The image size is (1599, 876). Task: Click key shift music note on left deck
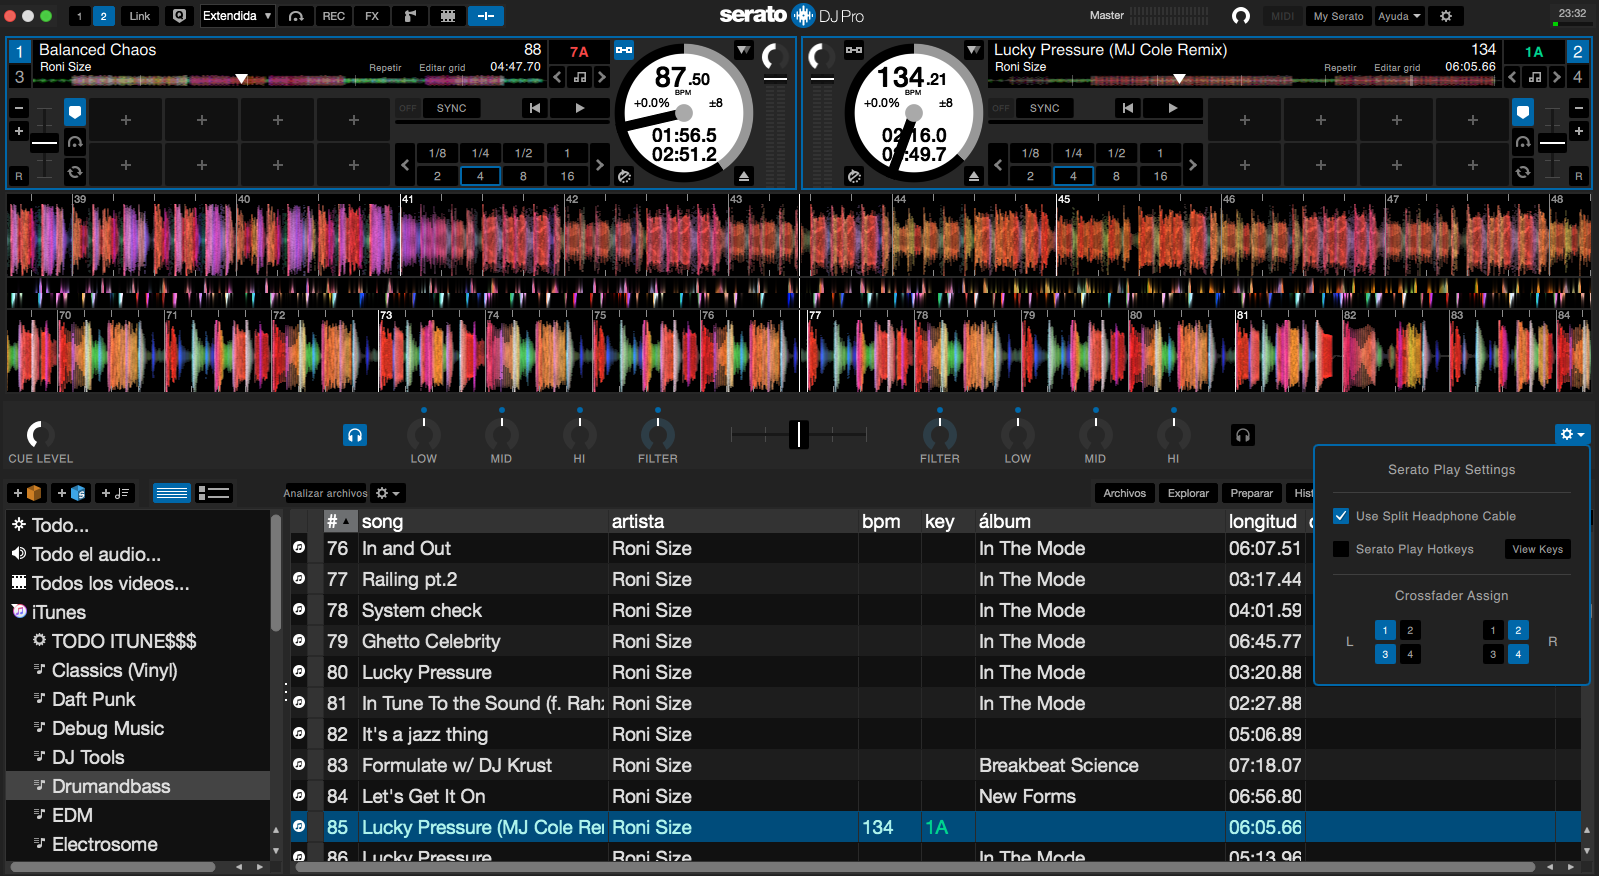coord(580,77)
